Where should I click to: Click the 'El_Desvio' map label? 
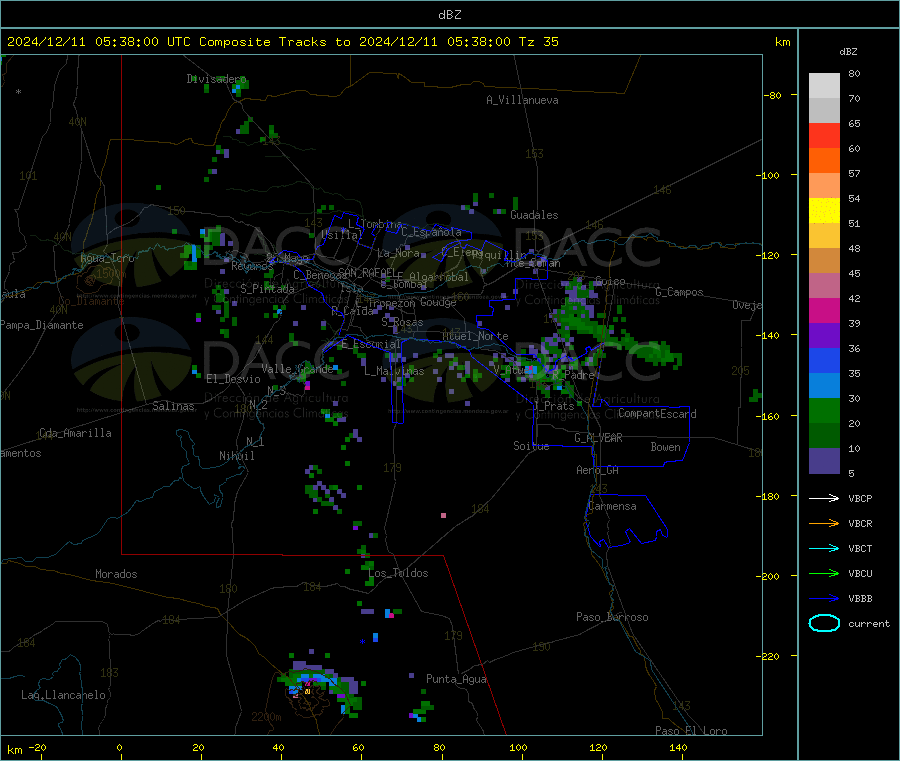click(234, 379)
